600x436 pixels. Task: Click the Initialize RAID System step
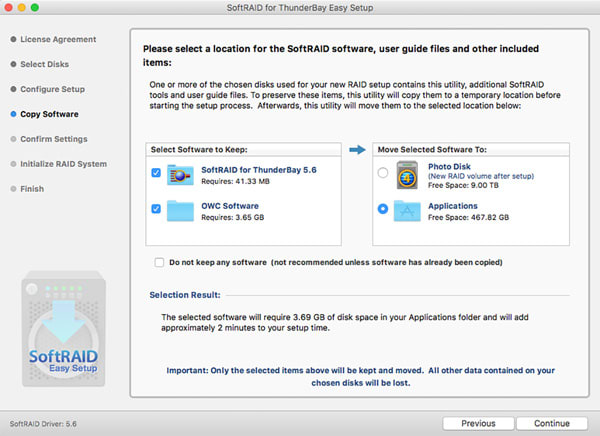(63, 164)
